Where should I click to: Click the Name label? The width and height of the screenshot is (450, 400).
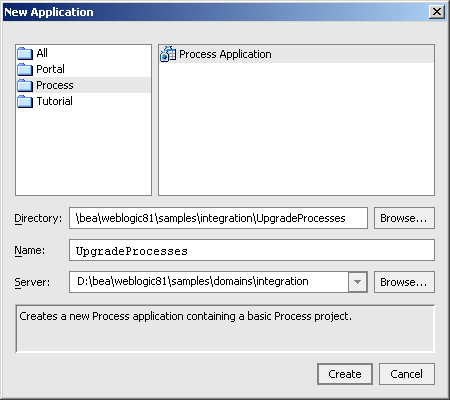tap(30, 250)
